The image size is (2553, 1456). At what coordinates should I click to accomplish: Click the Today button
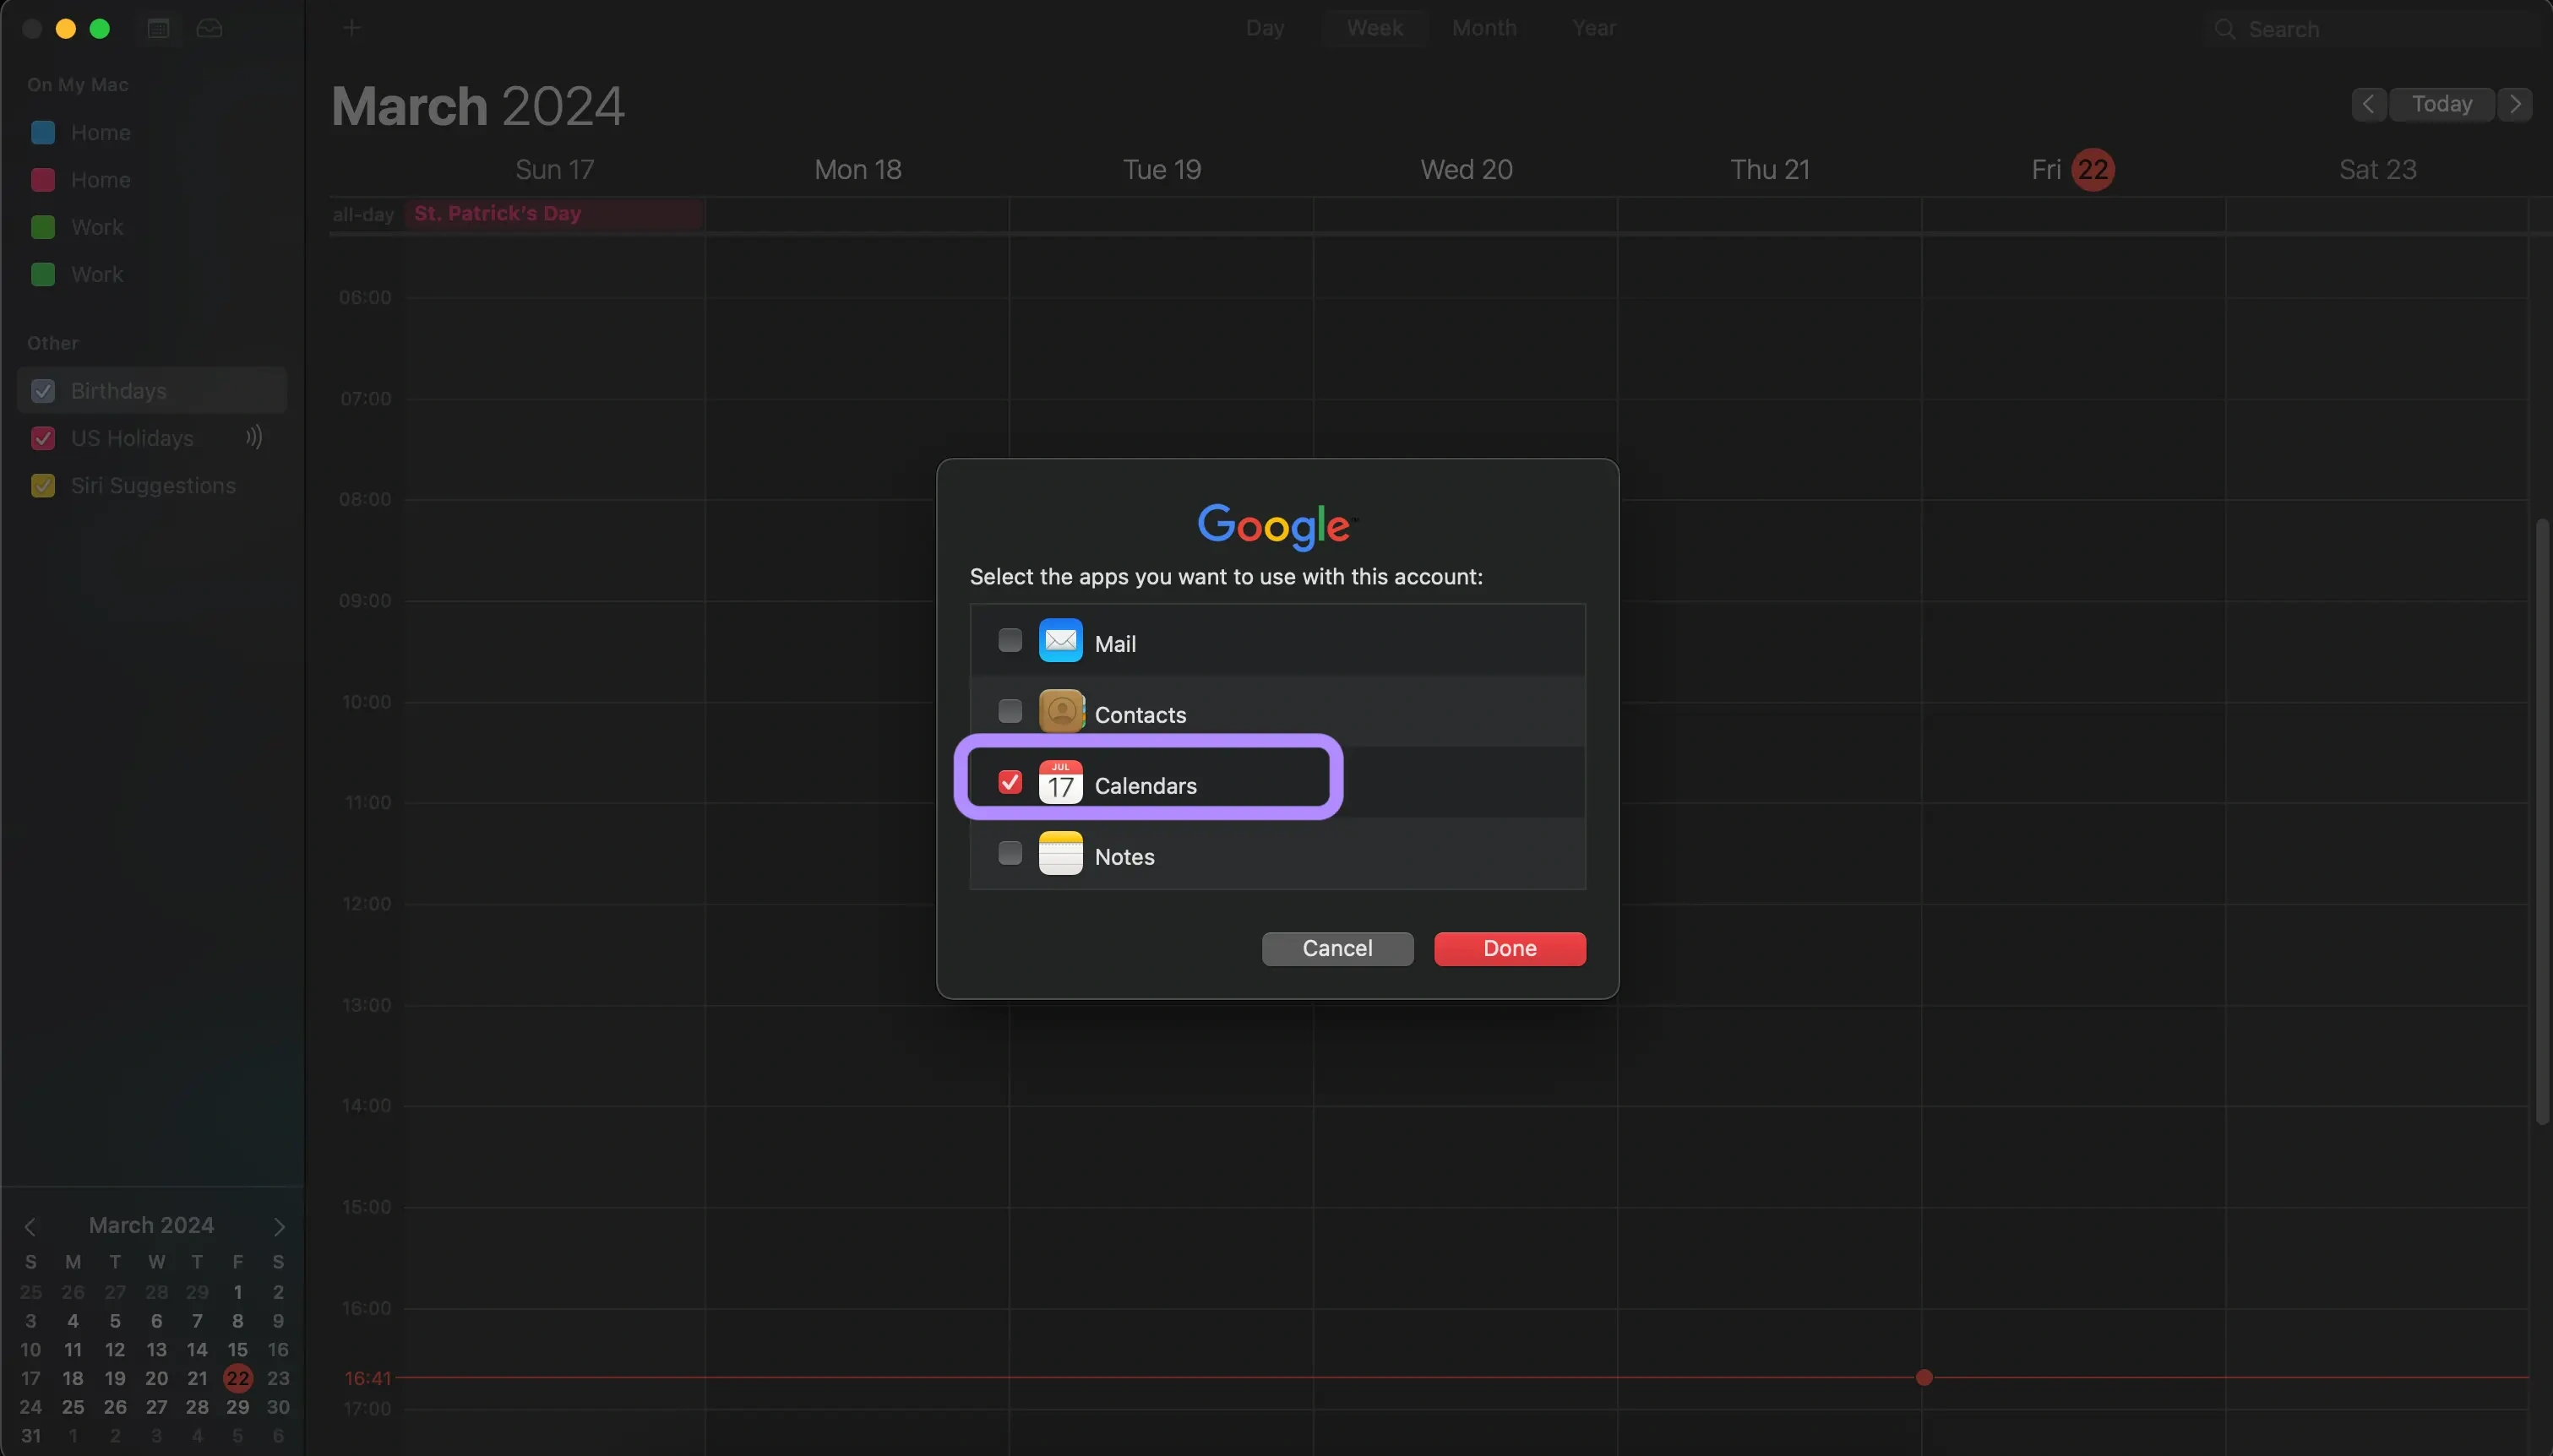pos(2442,103)
